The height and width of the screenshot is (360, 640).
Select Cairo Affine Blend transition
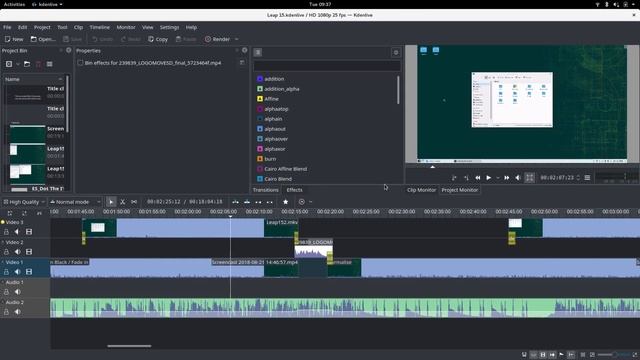click(x=285, y=169)
